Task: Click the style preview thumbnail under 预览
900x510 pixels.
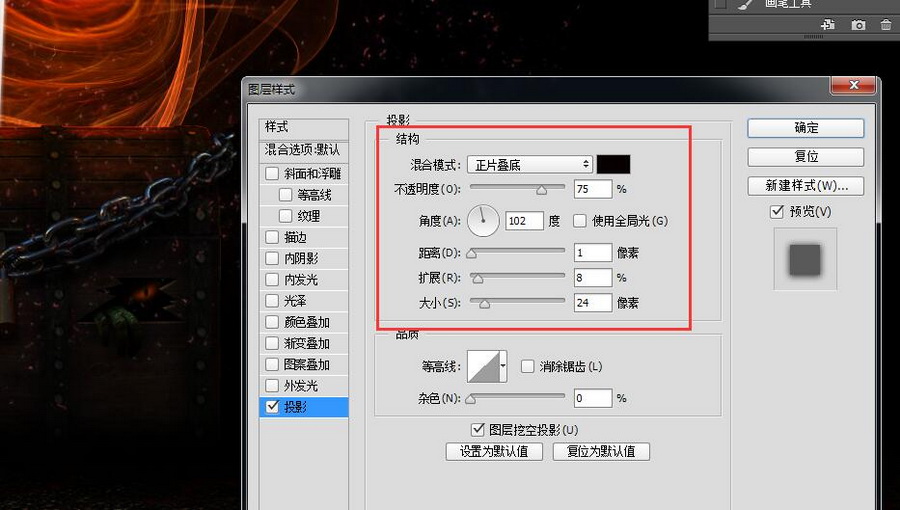Action: coord(805,259)
